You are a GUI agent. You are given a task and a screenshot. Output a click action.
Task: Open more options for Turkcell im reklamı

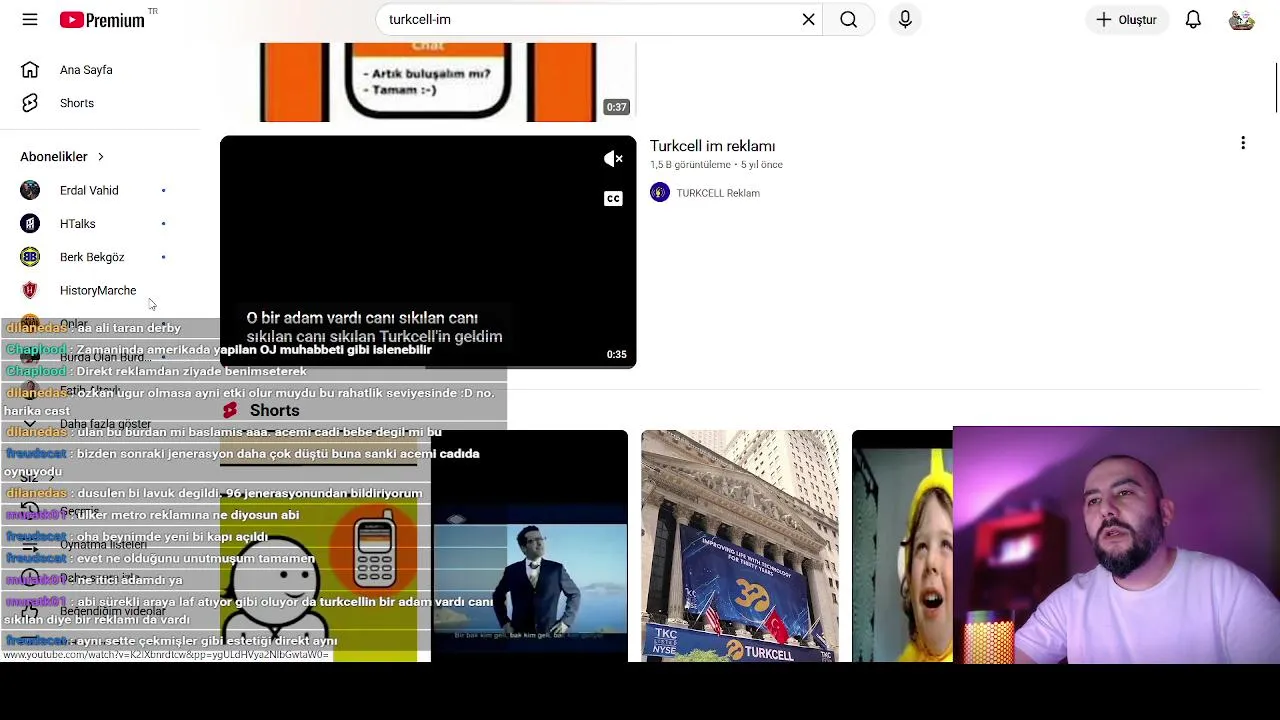tap(1243, 144)
